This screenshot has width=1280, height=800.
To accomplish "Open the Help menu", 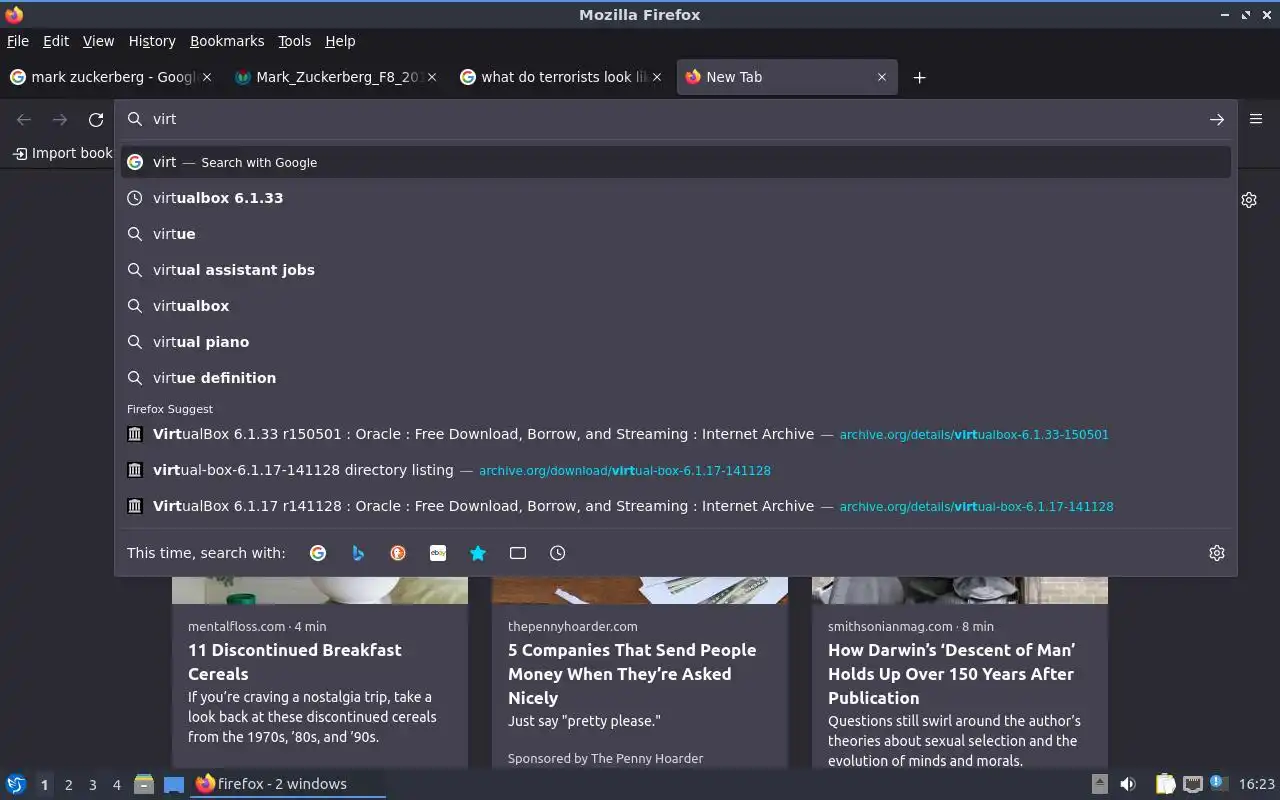I will 340,41.
